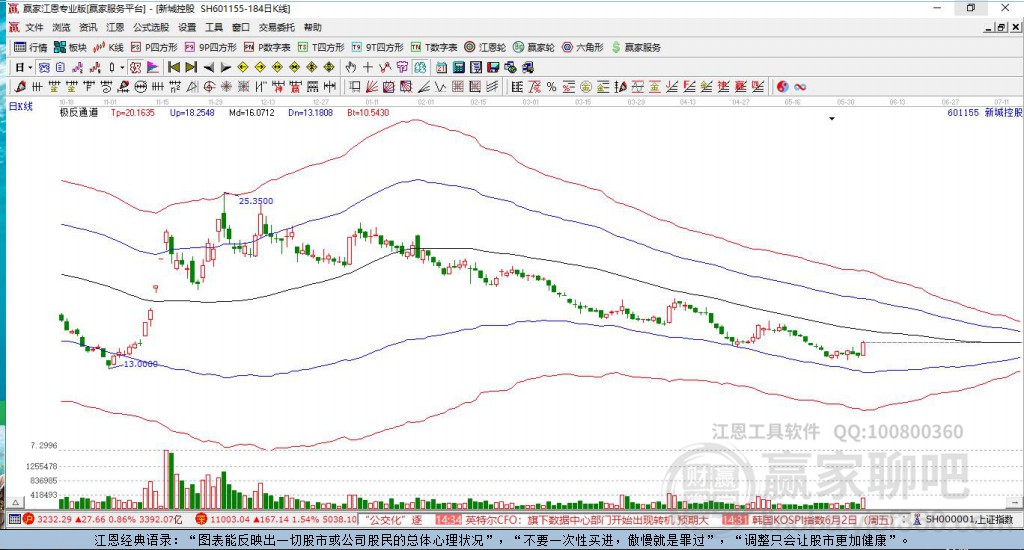Click SH000001 上证指数 in status bar
1024x550 pixels.
(x=969, y=520)
